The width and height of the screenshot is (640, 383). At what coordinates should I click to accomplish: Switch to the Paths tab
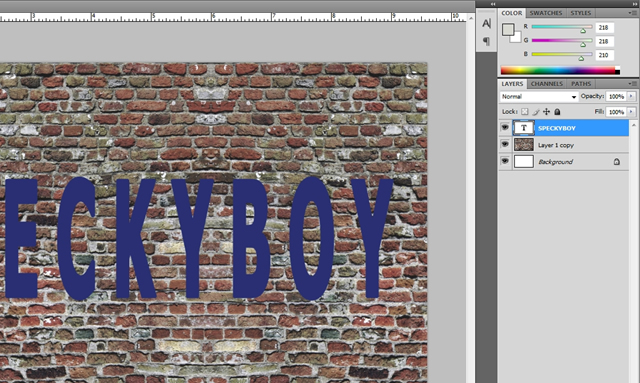pos(581,84)
